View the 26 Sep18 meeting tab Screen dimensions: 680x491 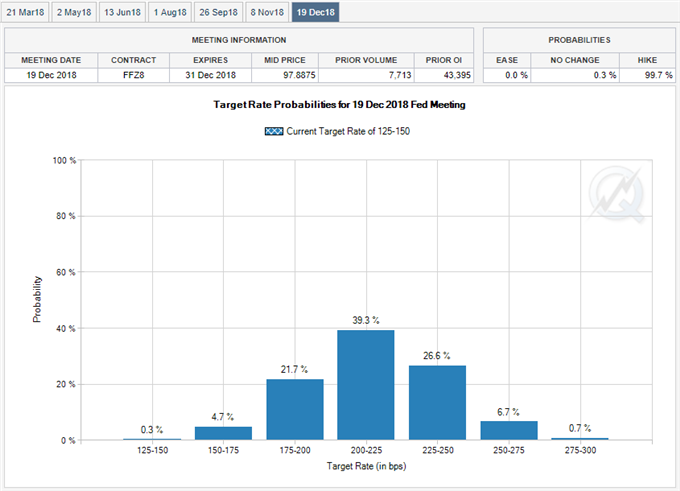click(x=219, y=12)
